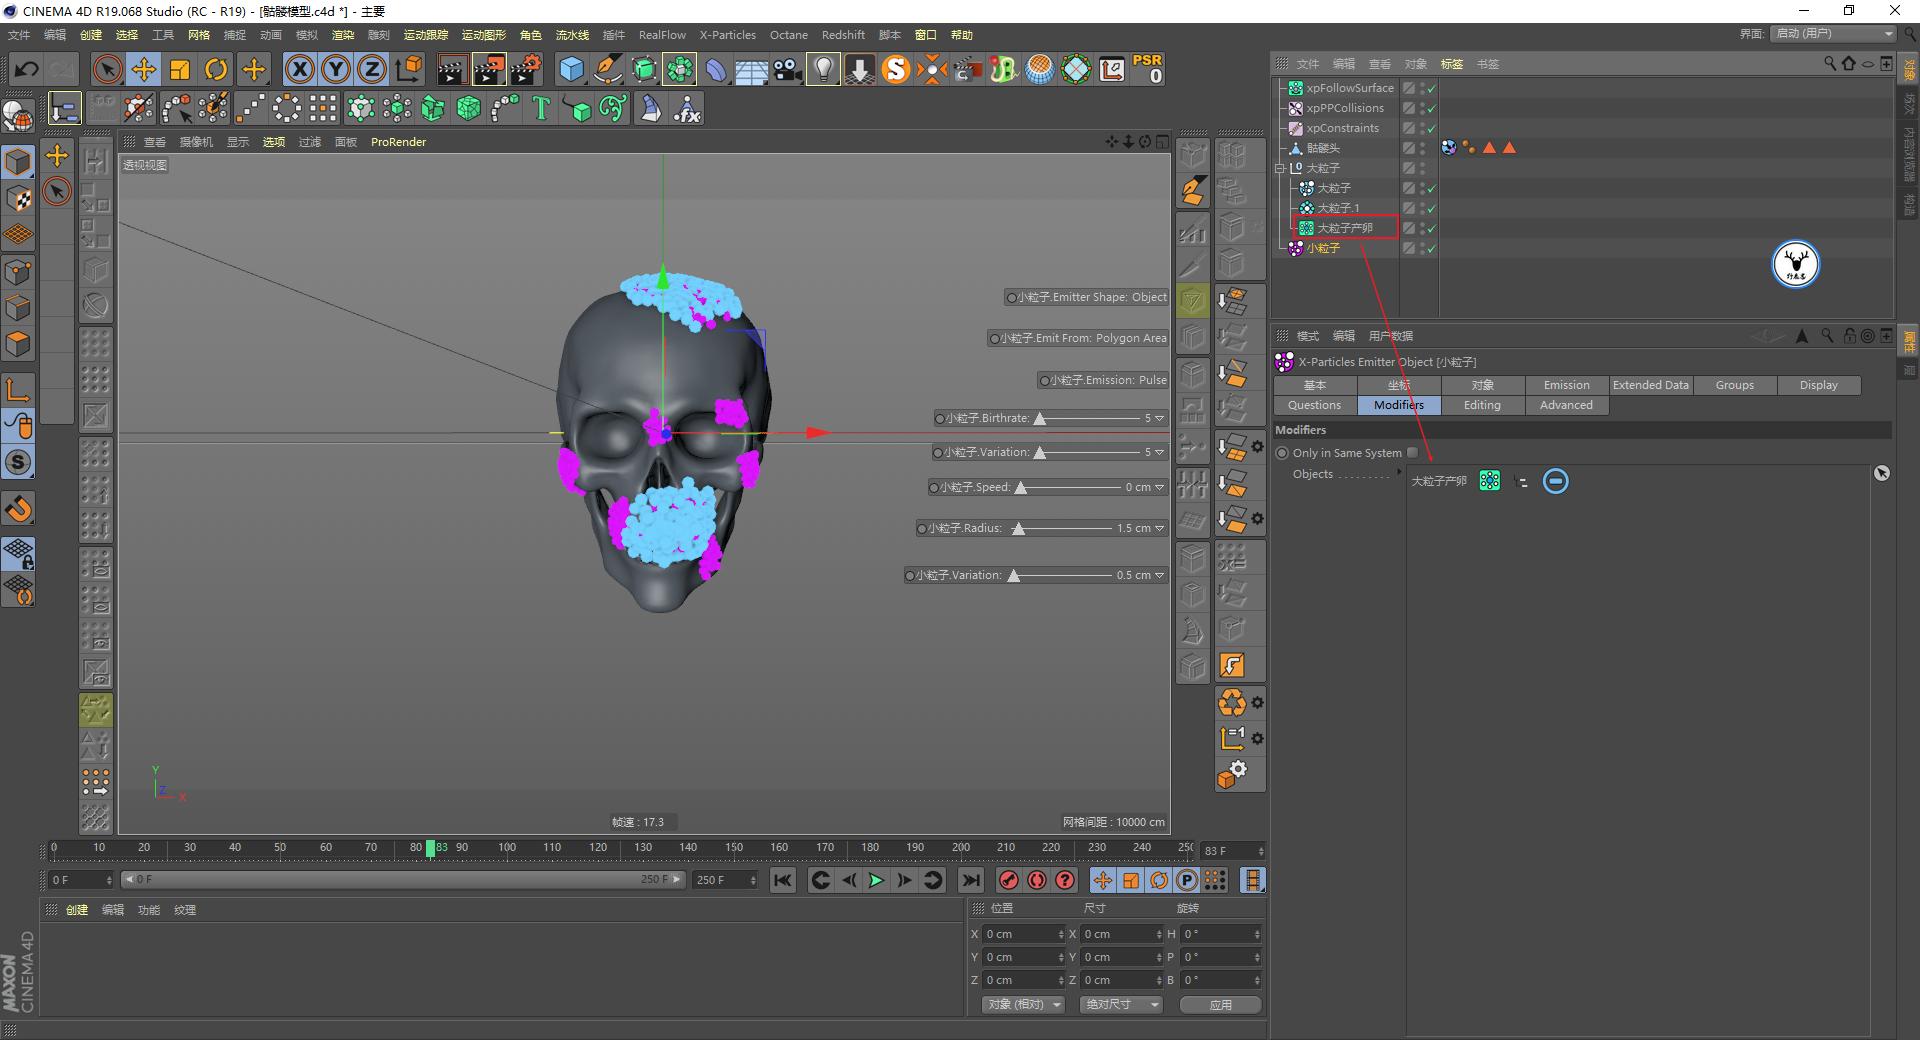Click the Light object icon
Image resolution: width=1920 pixels, height=1040 pixels.
point(822,69)
